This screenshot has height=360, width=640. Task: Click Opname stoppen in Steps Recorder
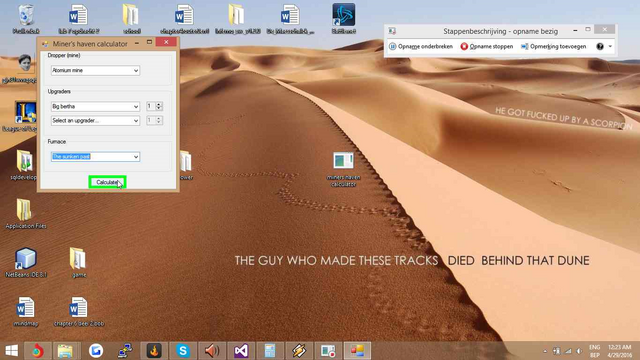pyautogui.click(x=487, y=47)
